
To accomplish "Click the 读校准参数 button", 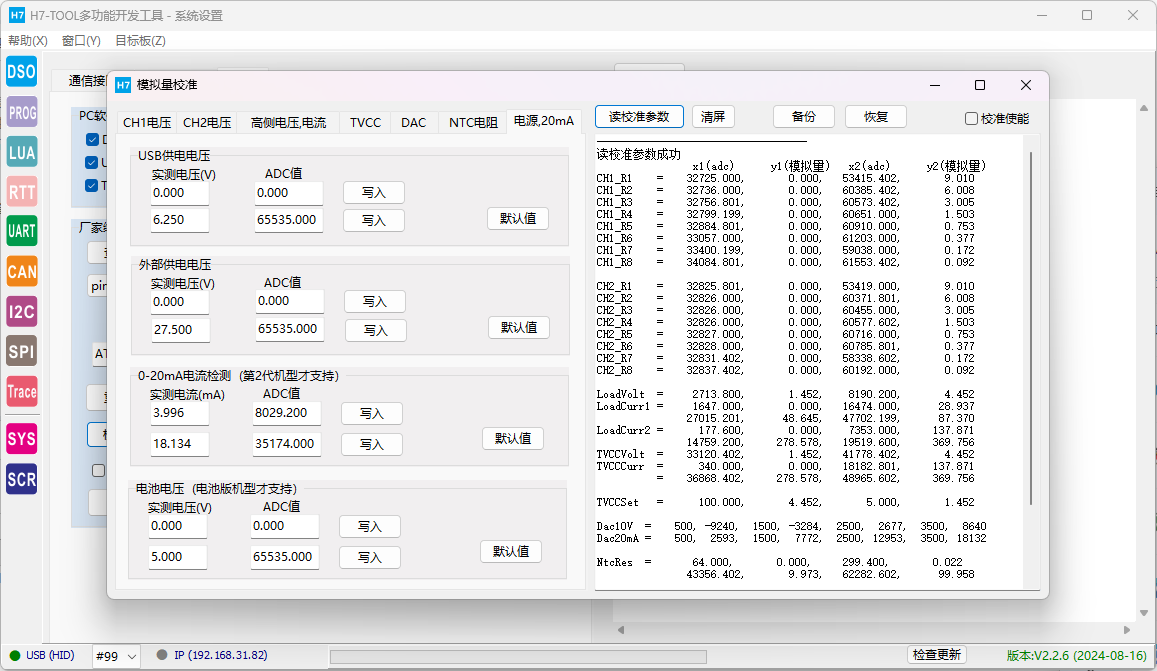I will [x=639, y=117].
